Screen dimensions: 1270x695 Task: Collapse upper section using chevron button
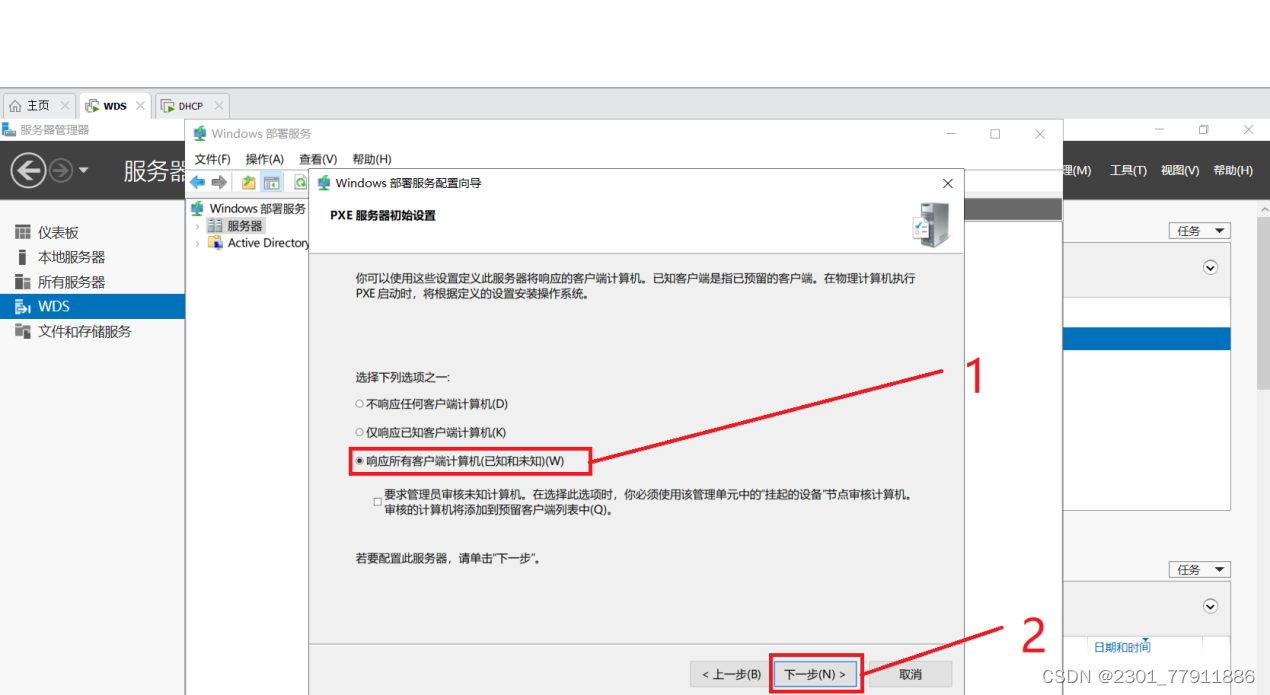(x=1211, y=267)
